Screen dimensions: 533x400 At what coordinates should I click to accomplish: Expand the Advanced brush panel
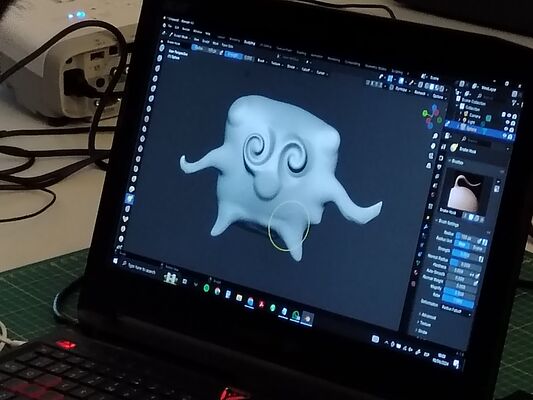(x=428, y=316)
